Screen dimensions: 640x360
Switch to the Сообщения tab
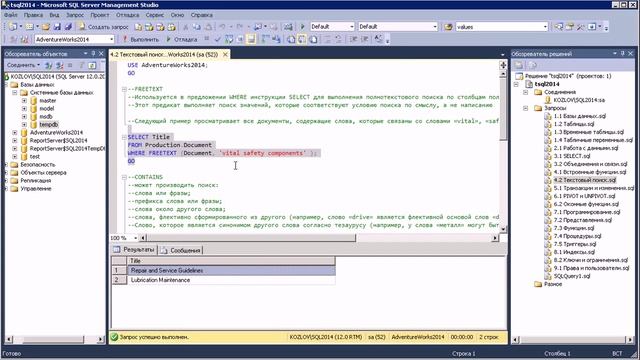point(180,250)
